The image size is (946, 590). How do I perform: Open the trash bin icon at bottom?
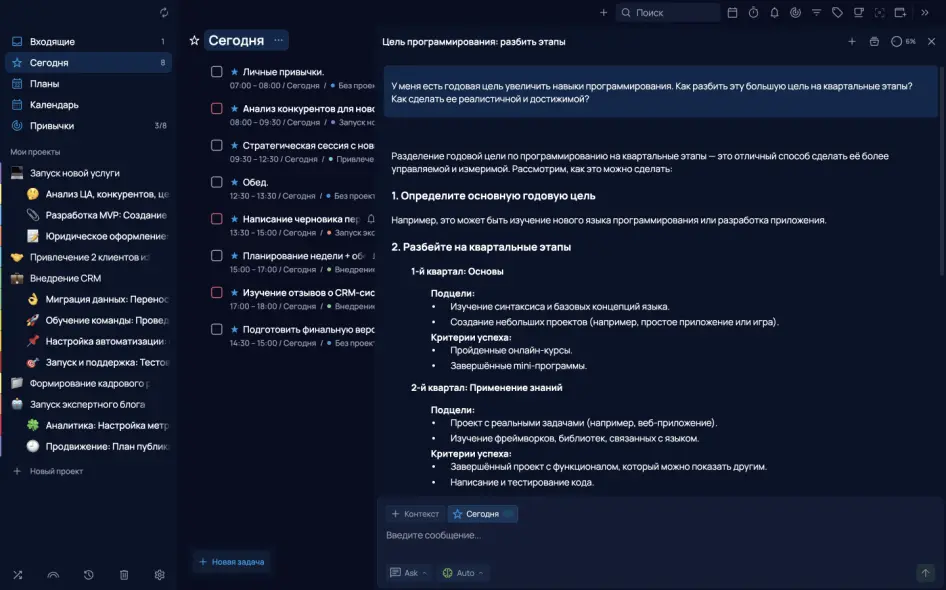click(x=124, y=575)
